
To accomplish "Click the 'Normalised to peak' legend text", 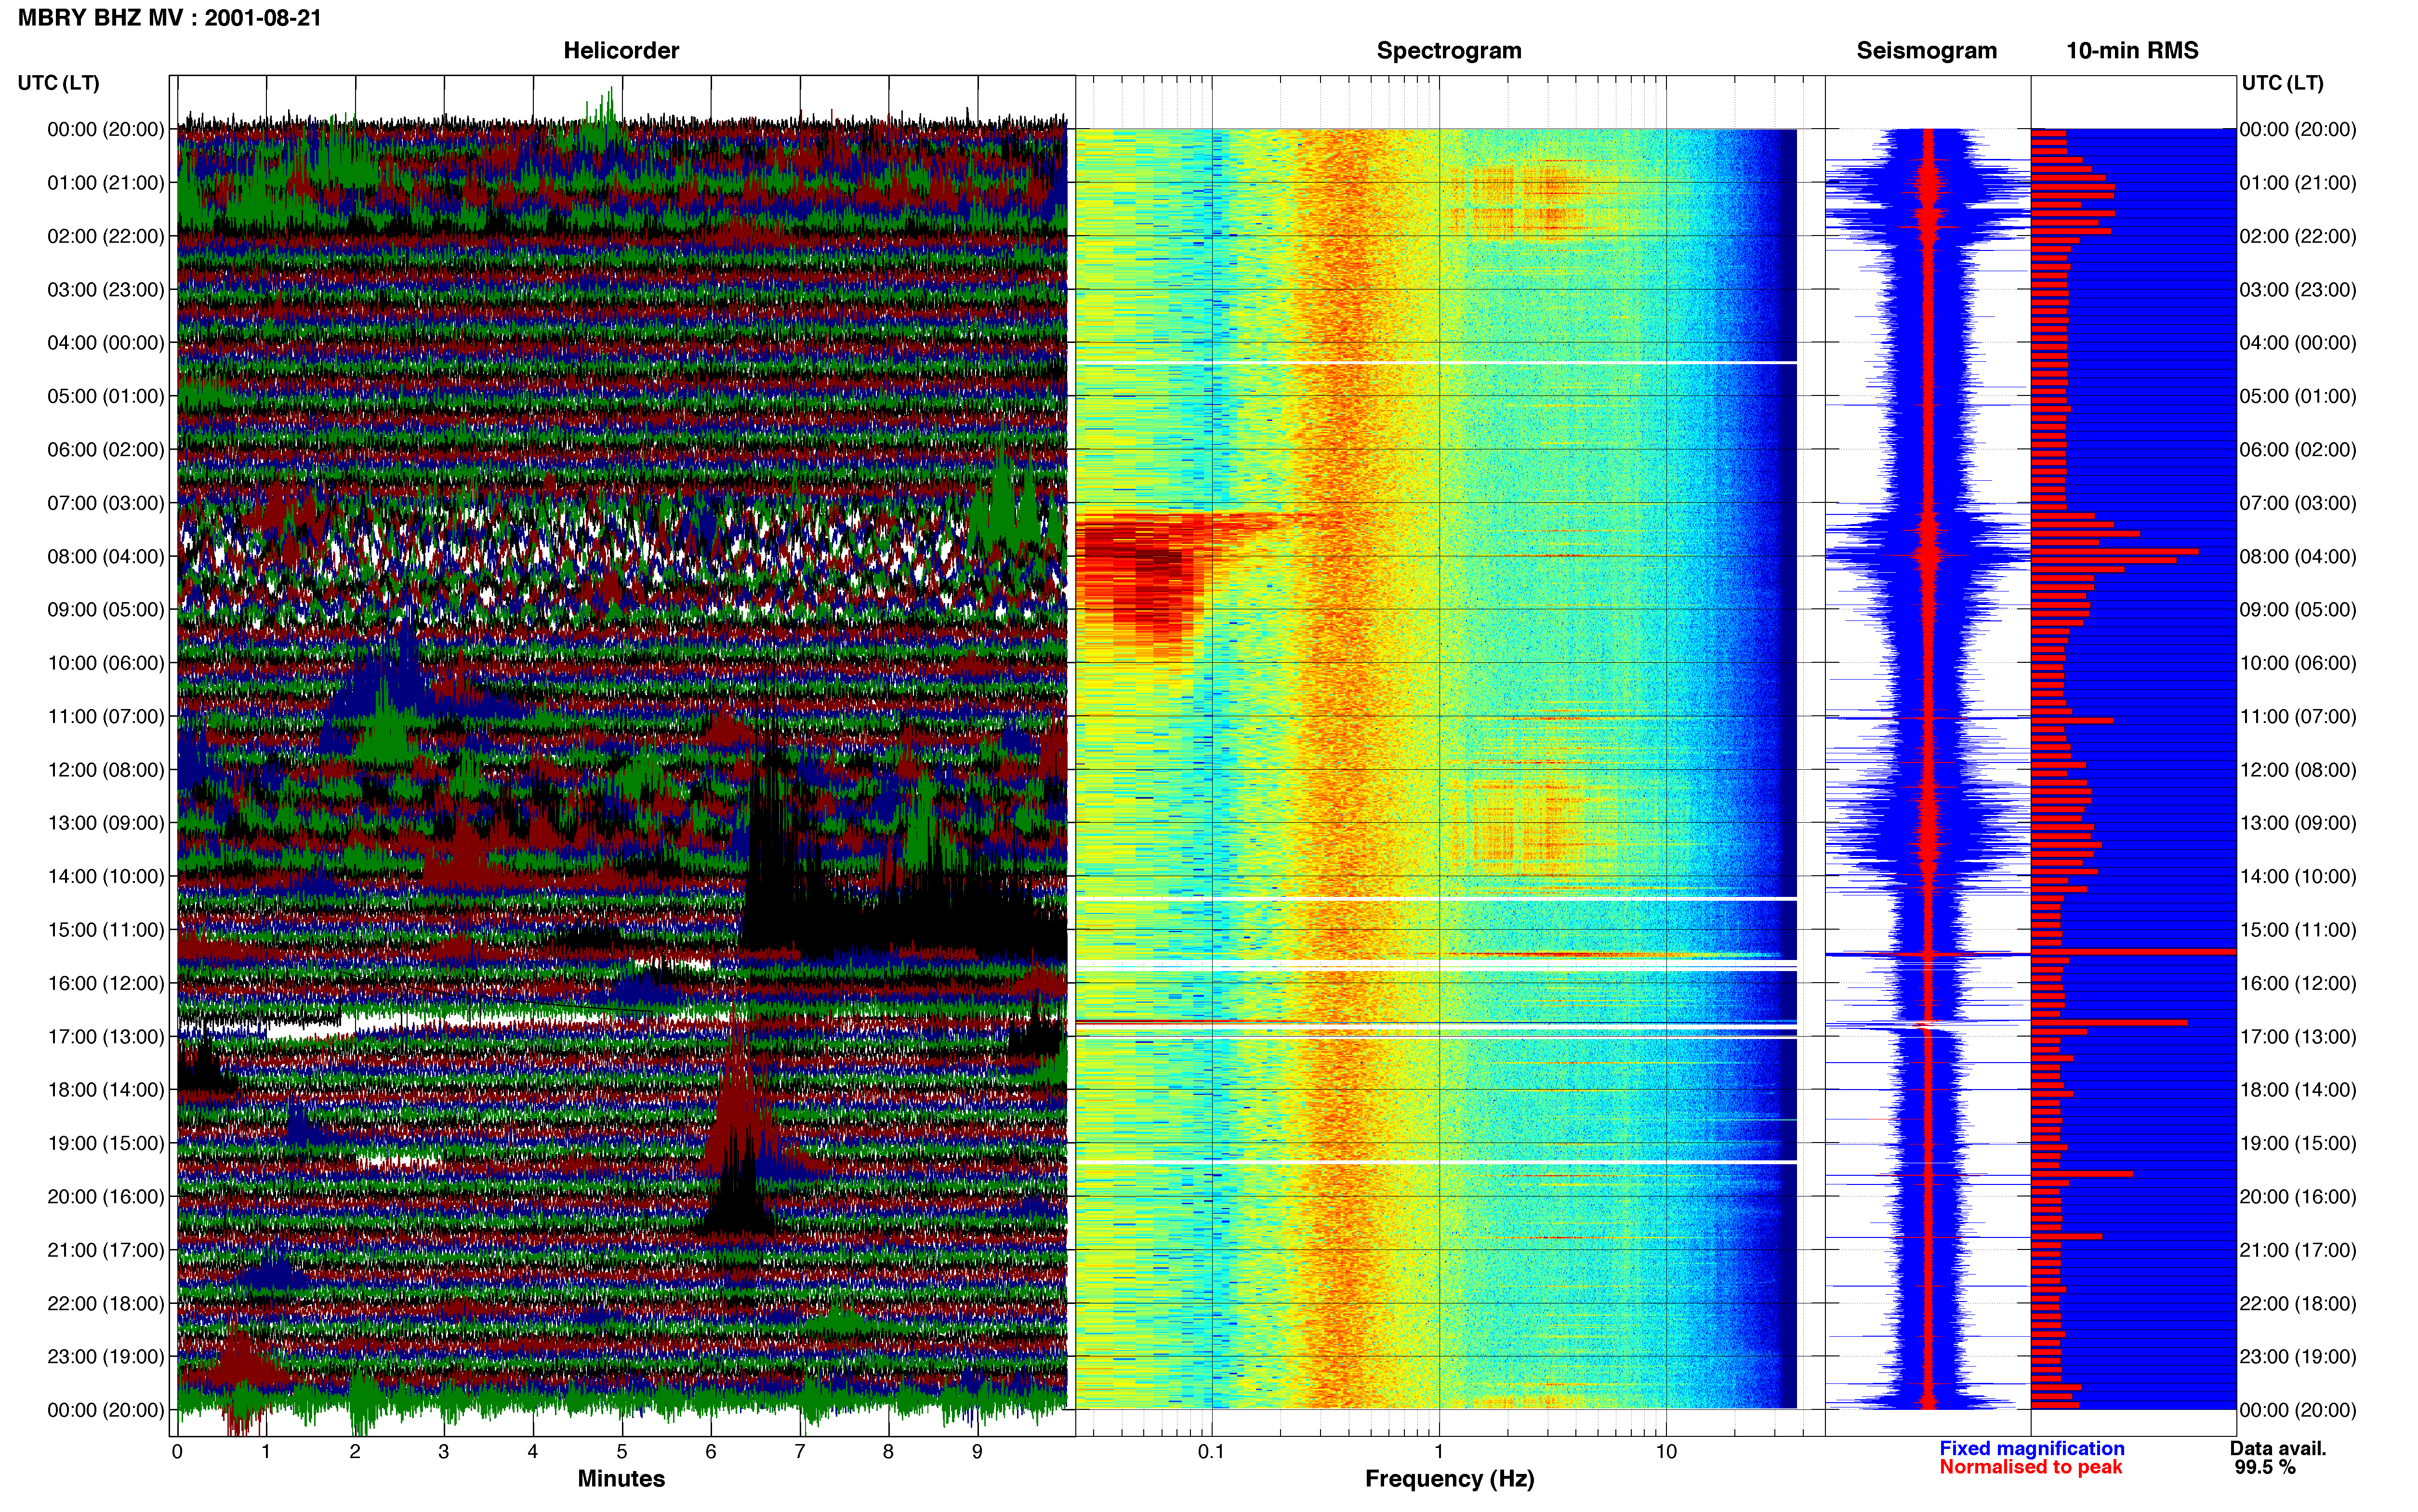I will [2030, 1467].
